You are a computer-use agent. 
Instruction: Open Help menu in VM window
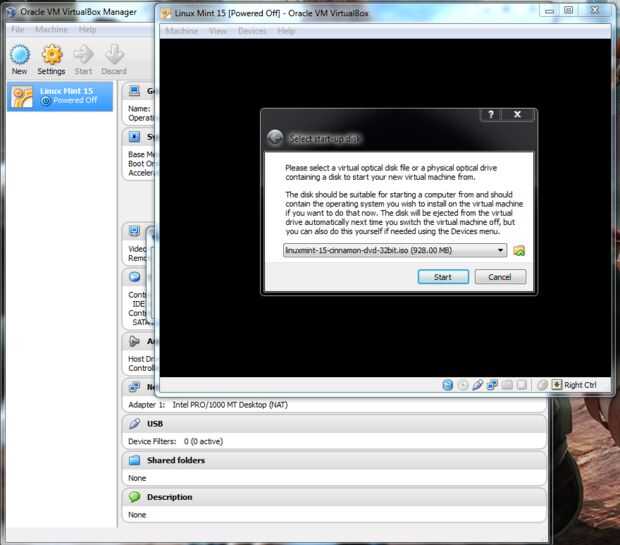(286, 31)
